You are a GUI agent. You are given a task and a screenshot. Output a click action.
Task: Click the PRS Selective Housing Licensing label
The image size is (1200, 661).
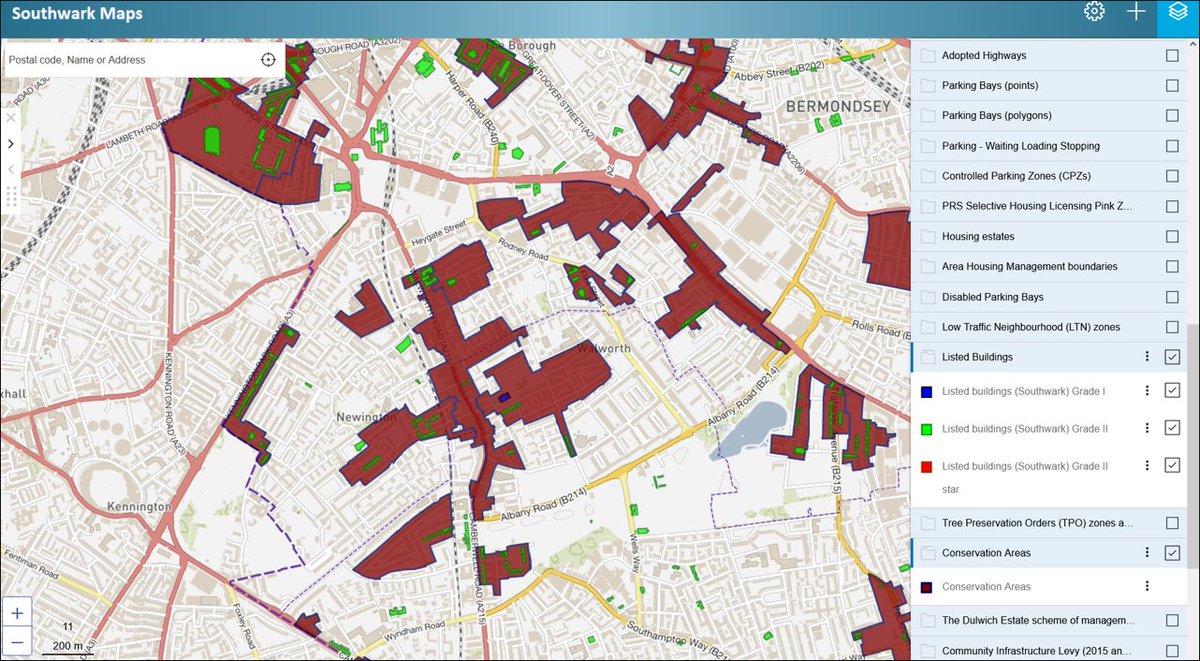pyautogui.click(x=1037, y=207)
